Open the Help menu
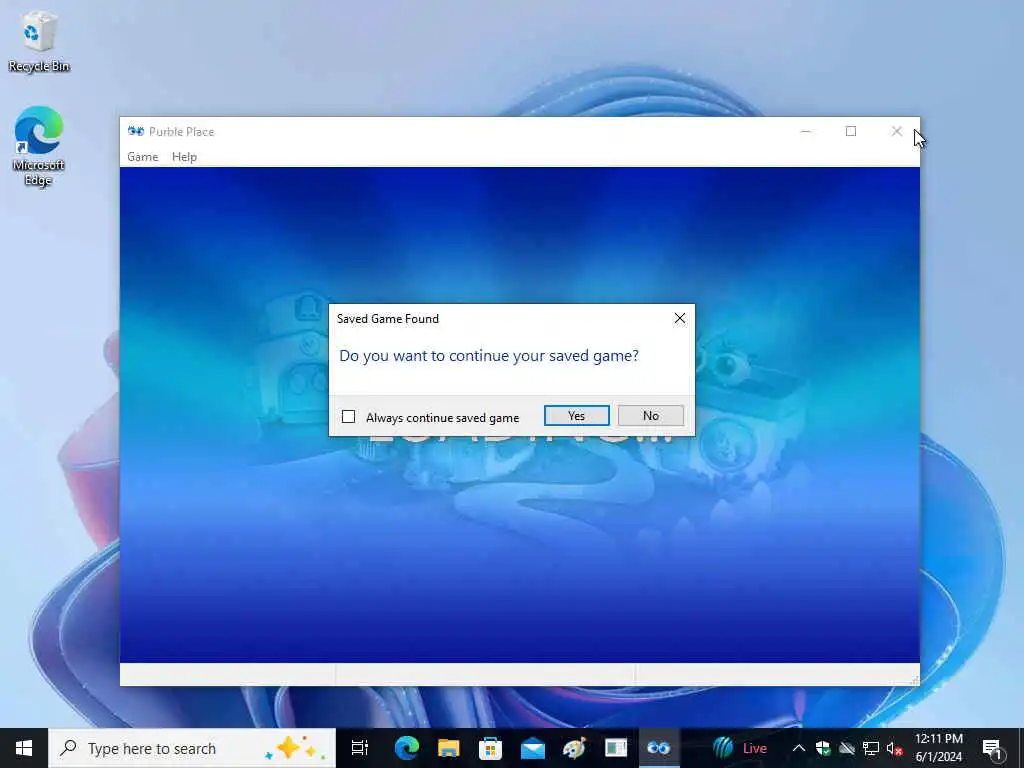The image size is (1024, 768). [184, 157]
